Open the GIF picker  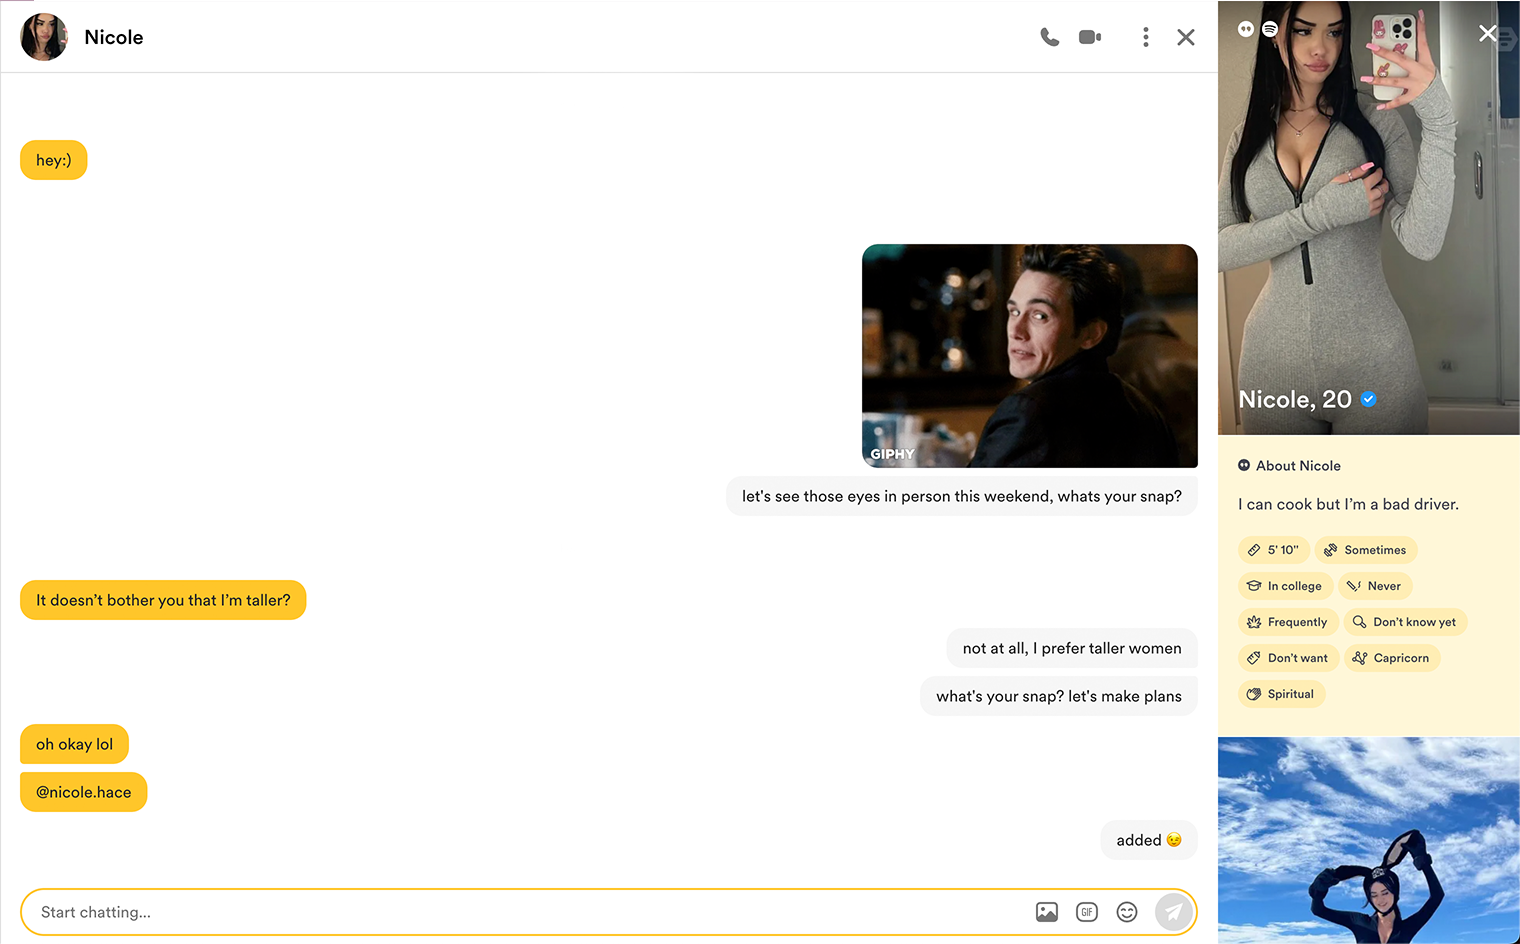[x=1087, y=912]
